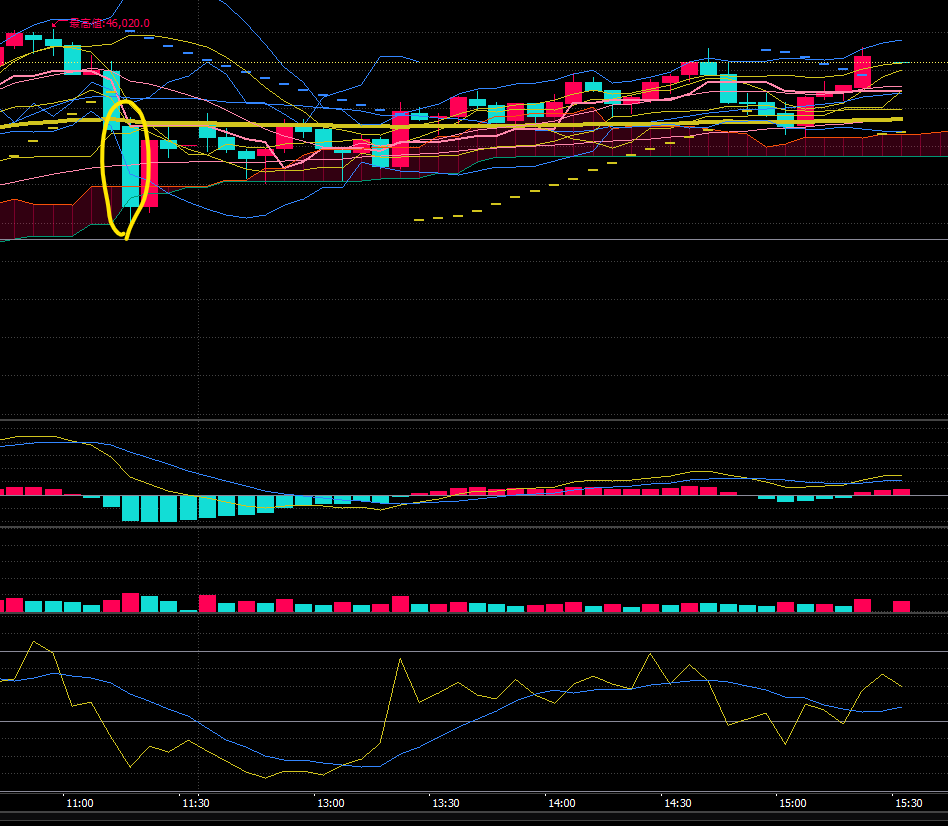Click the yellow oscillator spike after 13:00
The width and height of the screenshot is (948, 826).
(400, 659)
